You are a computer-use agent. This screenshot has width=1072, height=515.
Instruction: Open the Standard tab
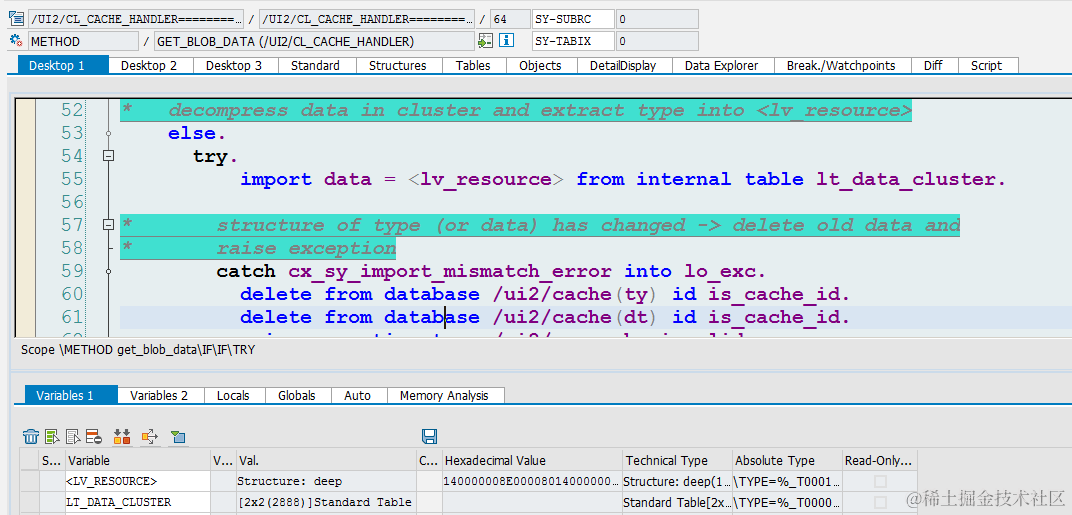click(317, 66)
